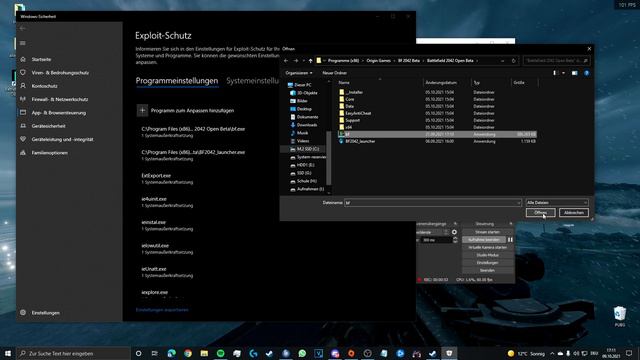Expand Organisieren dropdown in file dialog
Screen dimensions: 640x360
pyautogui.click(x=299, y=73)
